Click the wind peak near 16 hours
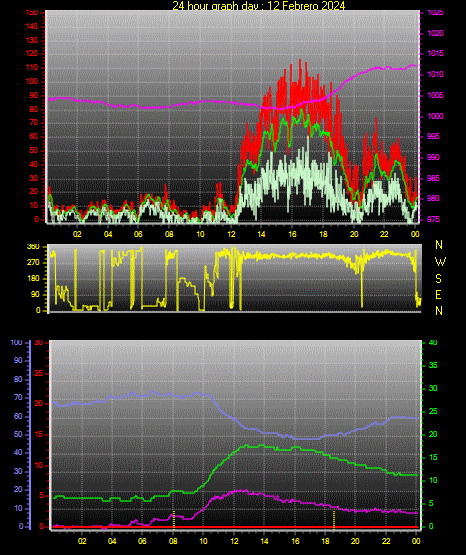 (300, 60)
